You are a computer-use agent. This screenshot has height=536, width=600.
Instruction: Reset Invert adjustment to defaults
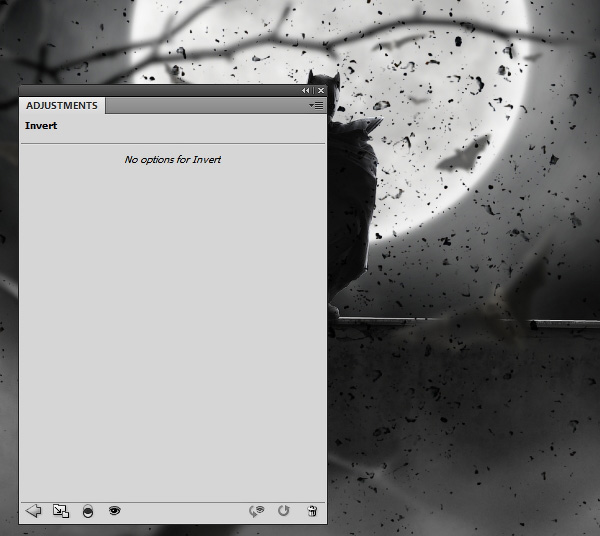coord(284,510)
